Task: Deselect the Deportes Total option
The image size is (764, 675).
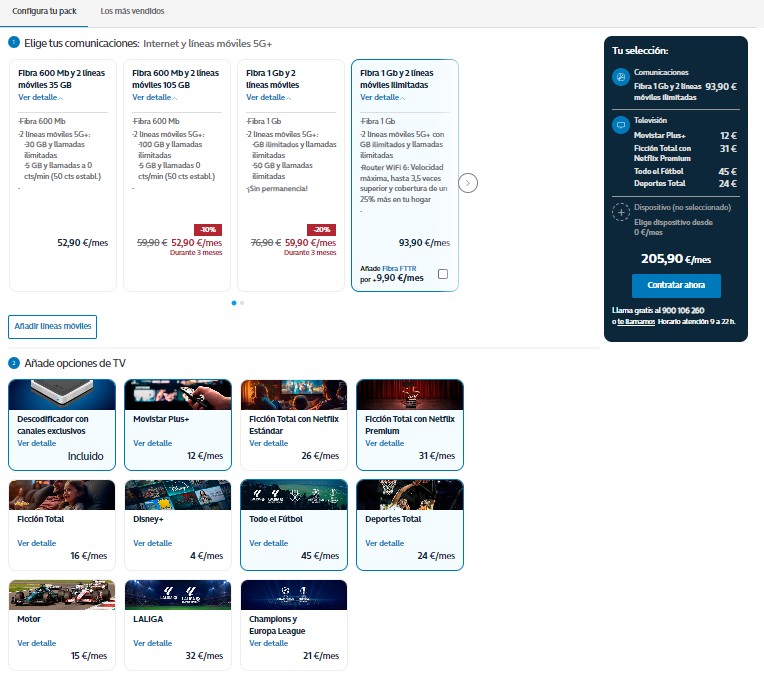Action: coord(409,524)
